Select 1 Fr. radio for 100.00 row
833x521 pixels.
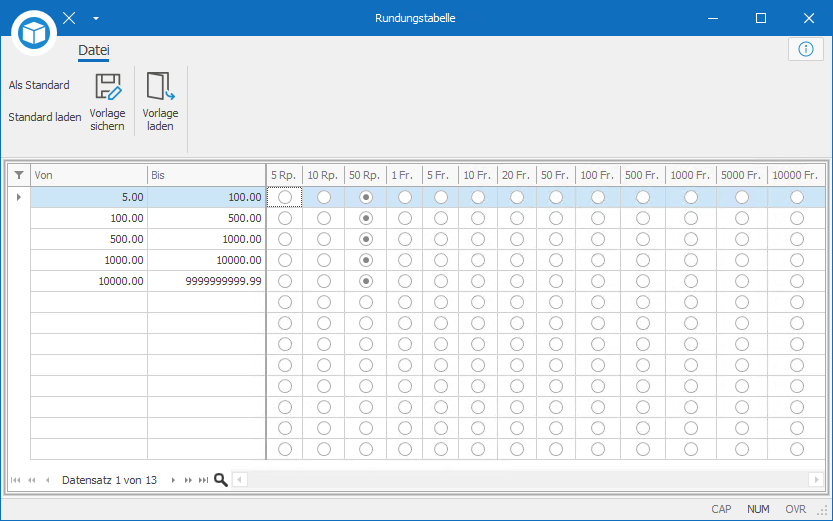[x=405, y=218]
